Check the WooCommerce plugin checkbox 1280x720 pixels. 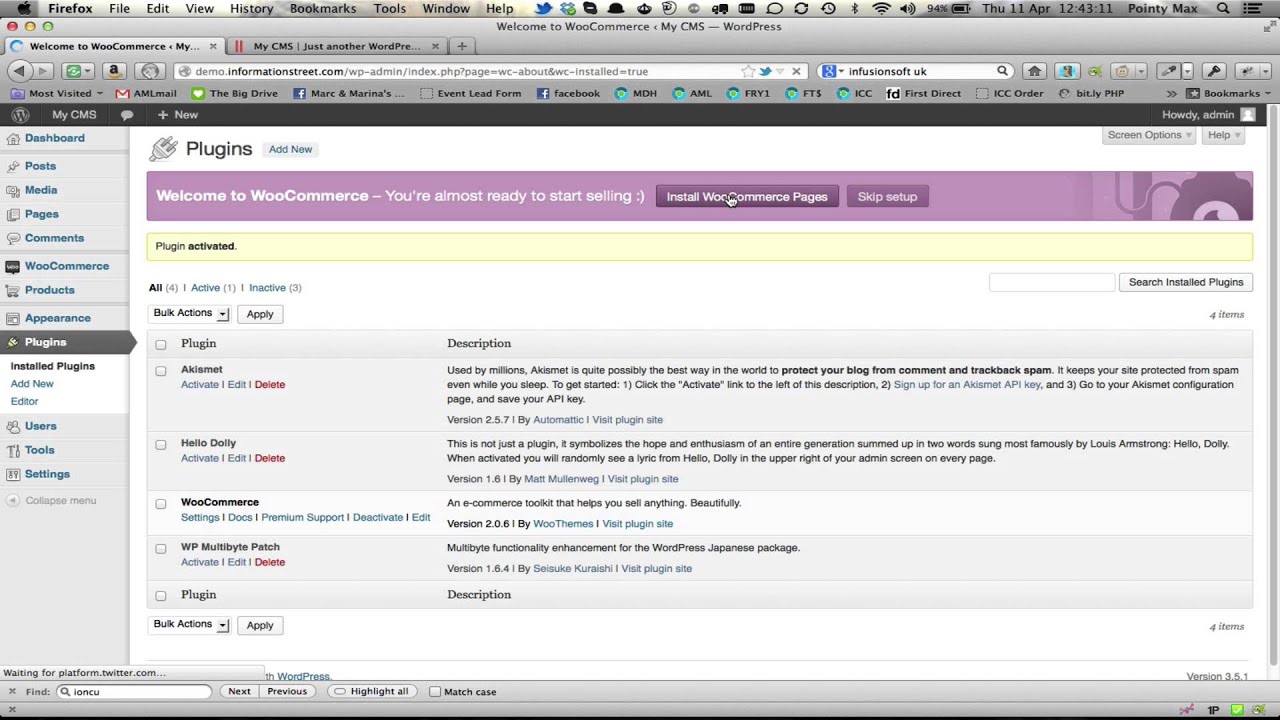click(x=161, y=504)
